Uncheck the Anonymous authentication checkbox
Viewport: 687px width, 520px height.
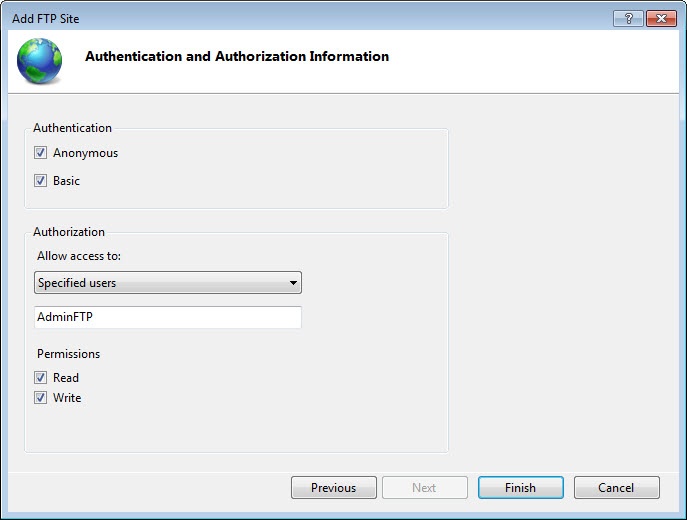pos(41,153)
